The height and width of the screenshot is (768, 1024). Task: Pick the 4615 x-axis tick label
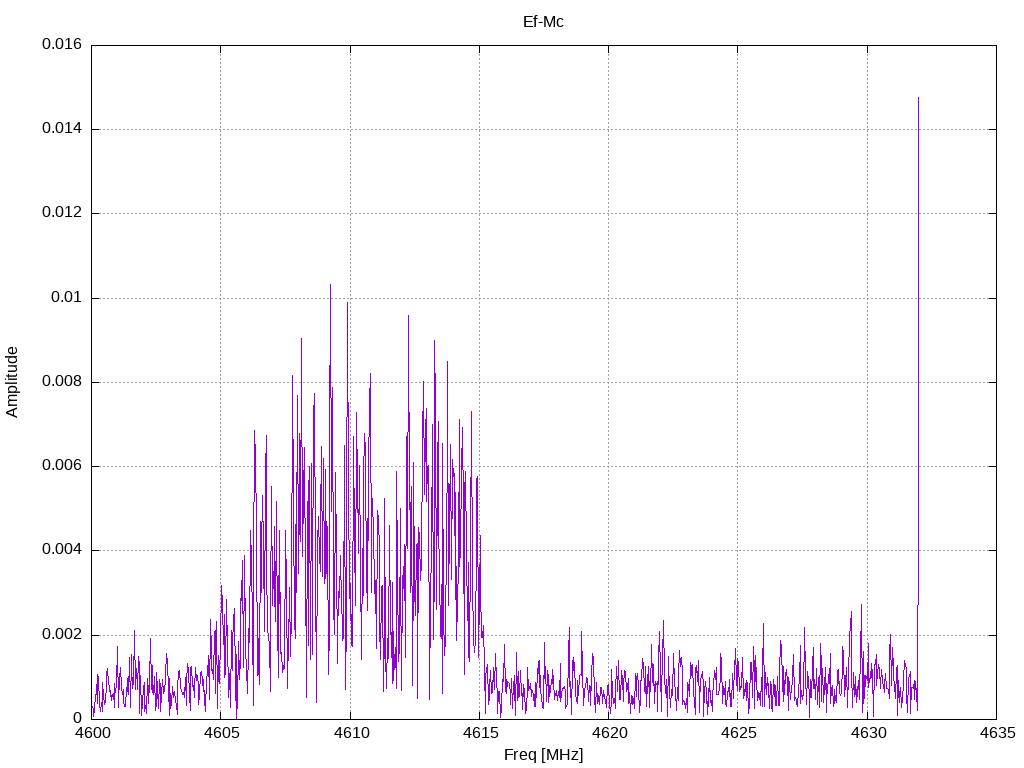479,734
